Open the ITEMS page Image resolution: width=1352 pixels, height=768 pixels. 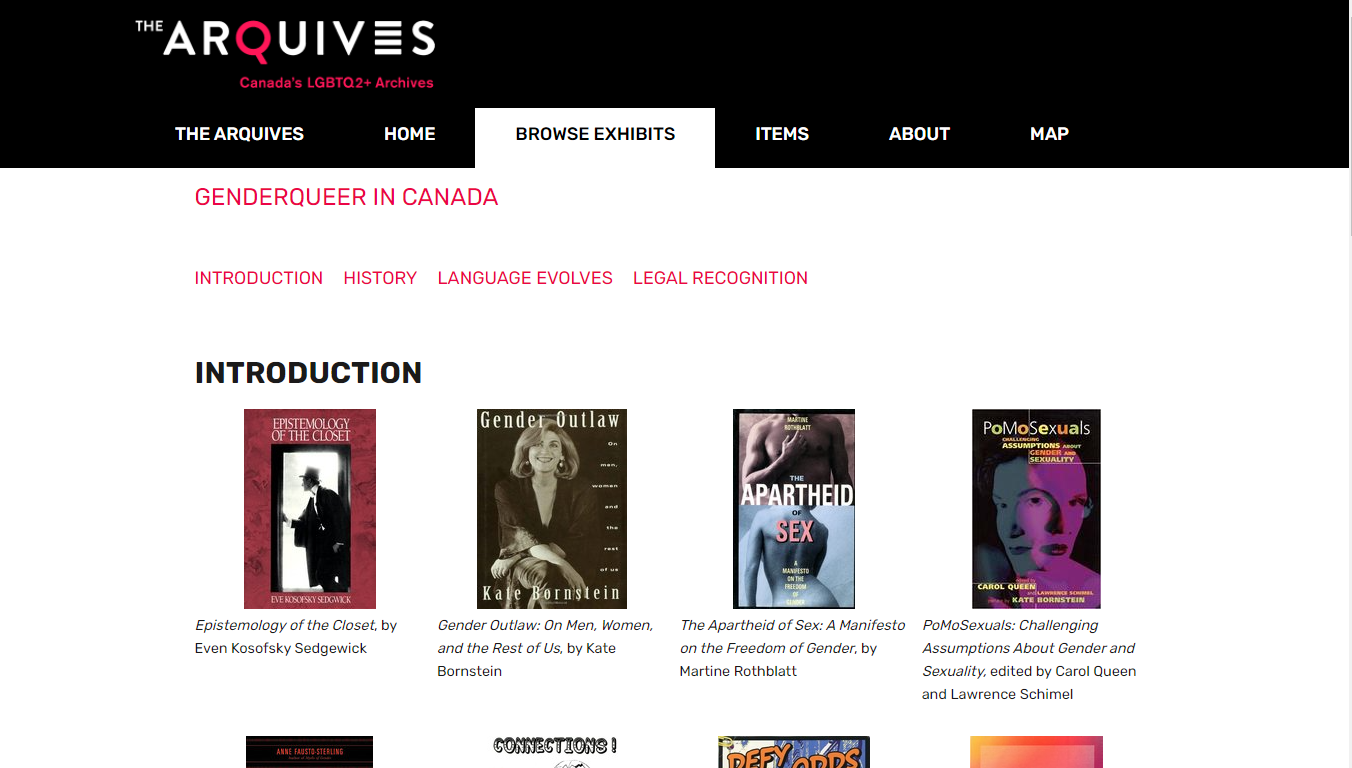[x=782, y=133]
